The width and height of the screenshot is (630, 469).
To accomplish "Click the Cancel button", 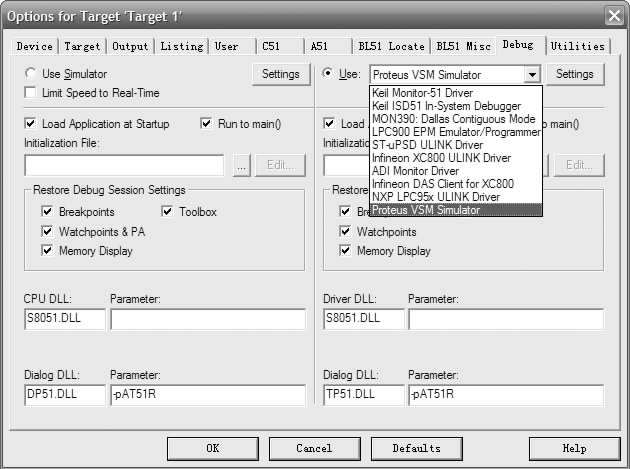I will click(314, 449).
